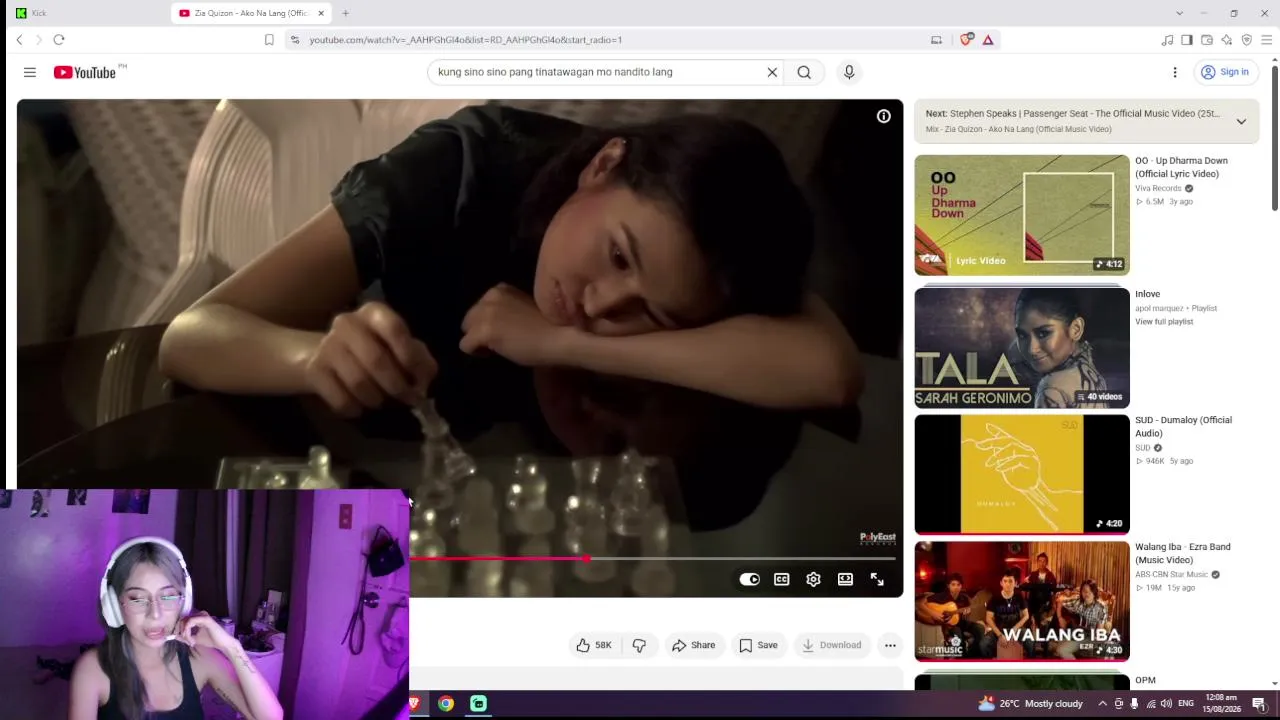
Task: Open the video player settings gear
Action: (x=814, y=579)
